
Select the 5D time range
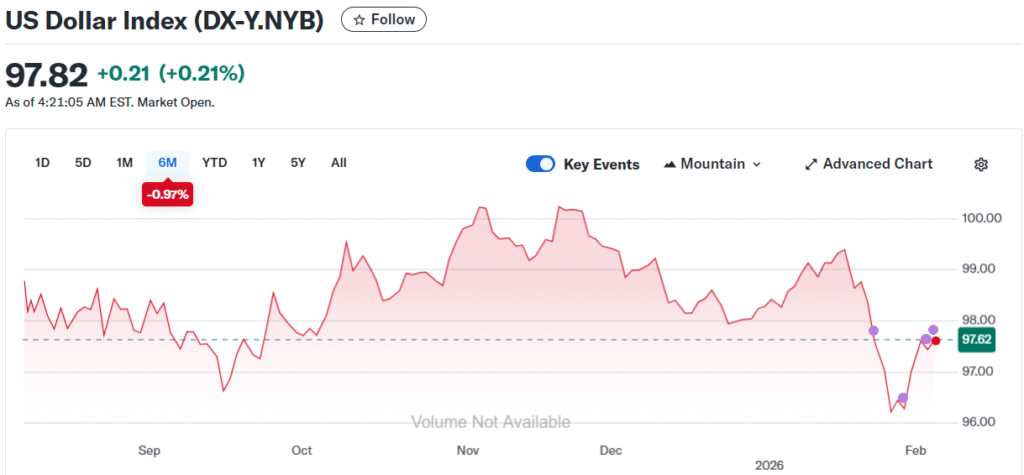click(x=83, y=163)
